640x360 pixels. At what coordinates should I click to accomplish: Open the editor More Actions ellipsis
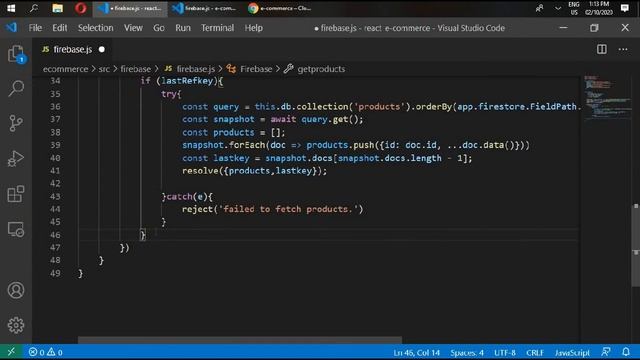point(623,49)
